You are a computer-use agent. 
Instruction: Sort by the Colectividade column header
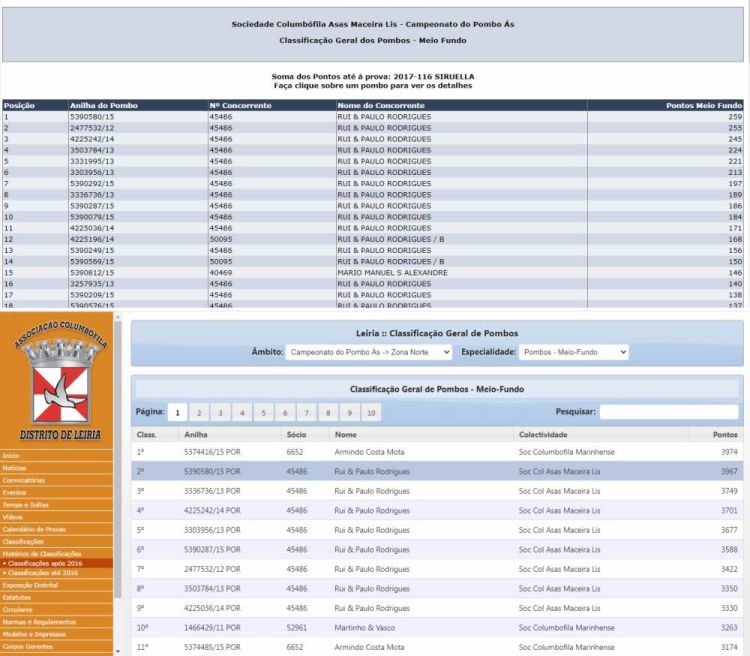[543, 434]
